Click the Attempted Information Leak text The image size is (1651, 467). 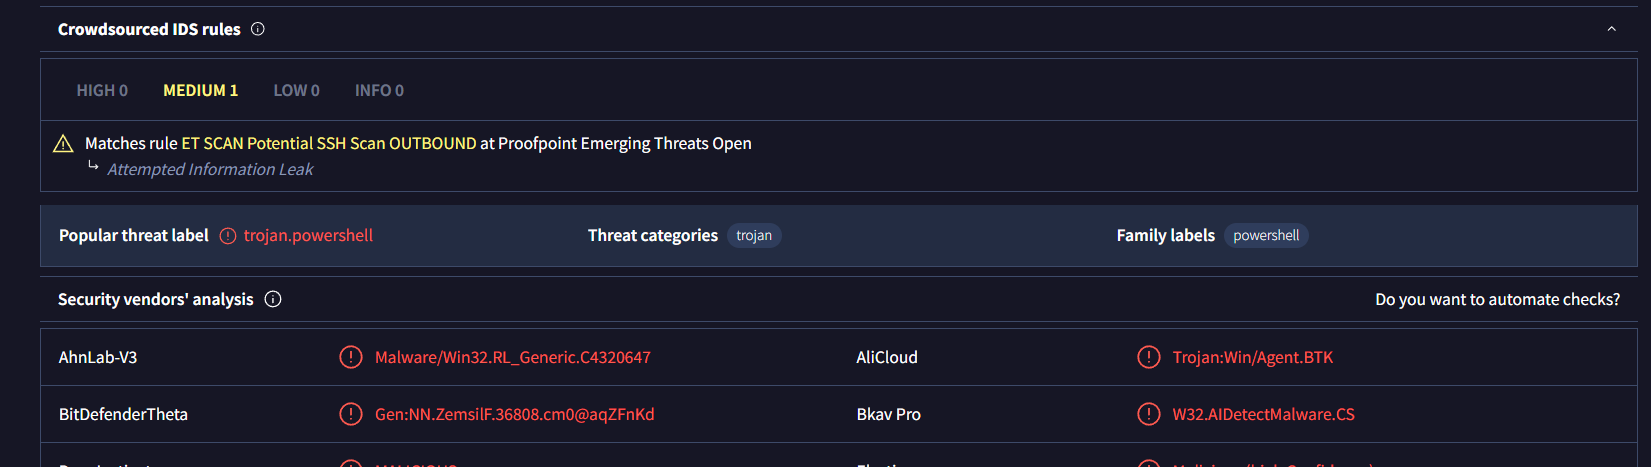point(210,169)
